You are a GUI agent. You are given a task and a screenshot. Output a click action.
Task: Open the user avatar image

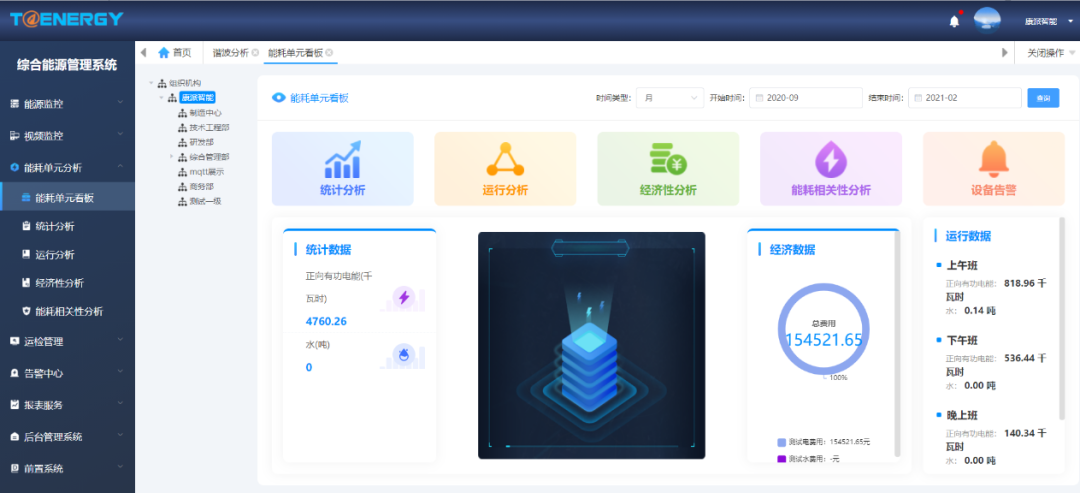(x=987, y=21)
